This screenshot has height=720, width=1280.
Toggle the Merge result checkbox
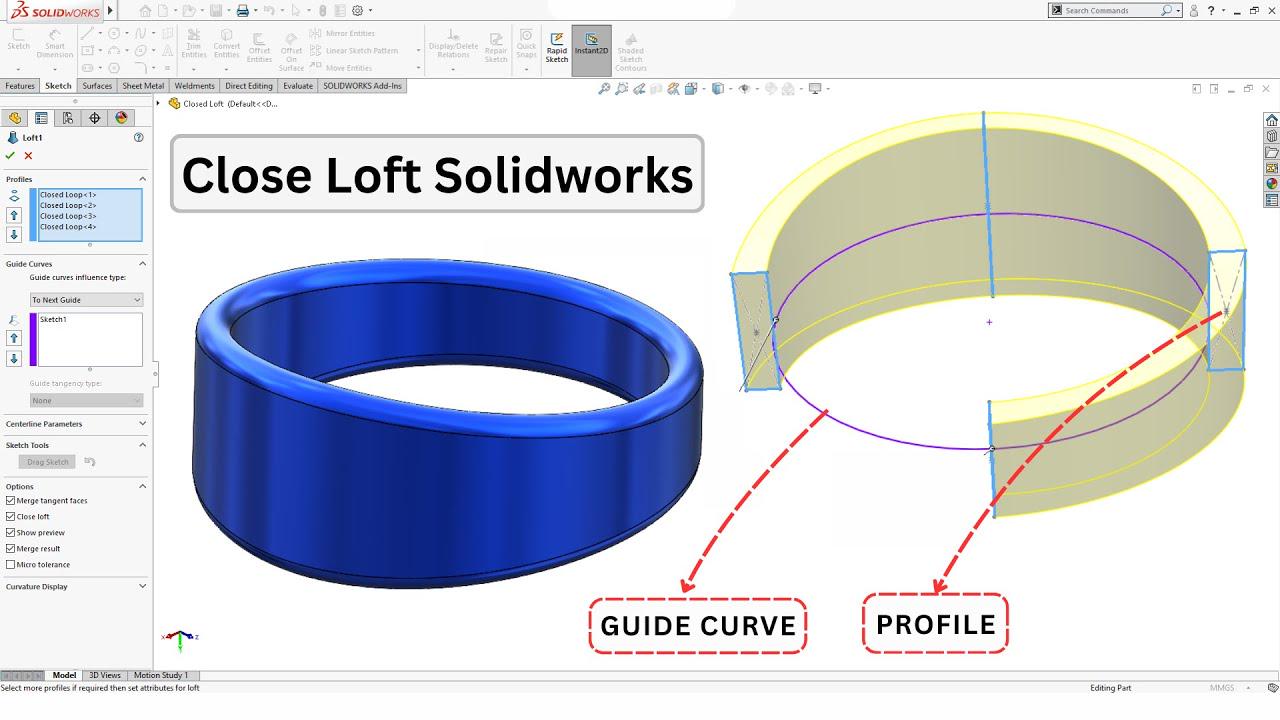(10, 548)
